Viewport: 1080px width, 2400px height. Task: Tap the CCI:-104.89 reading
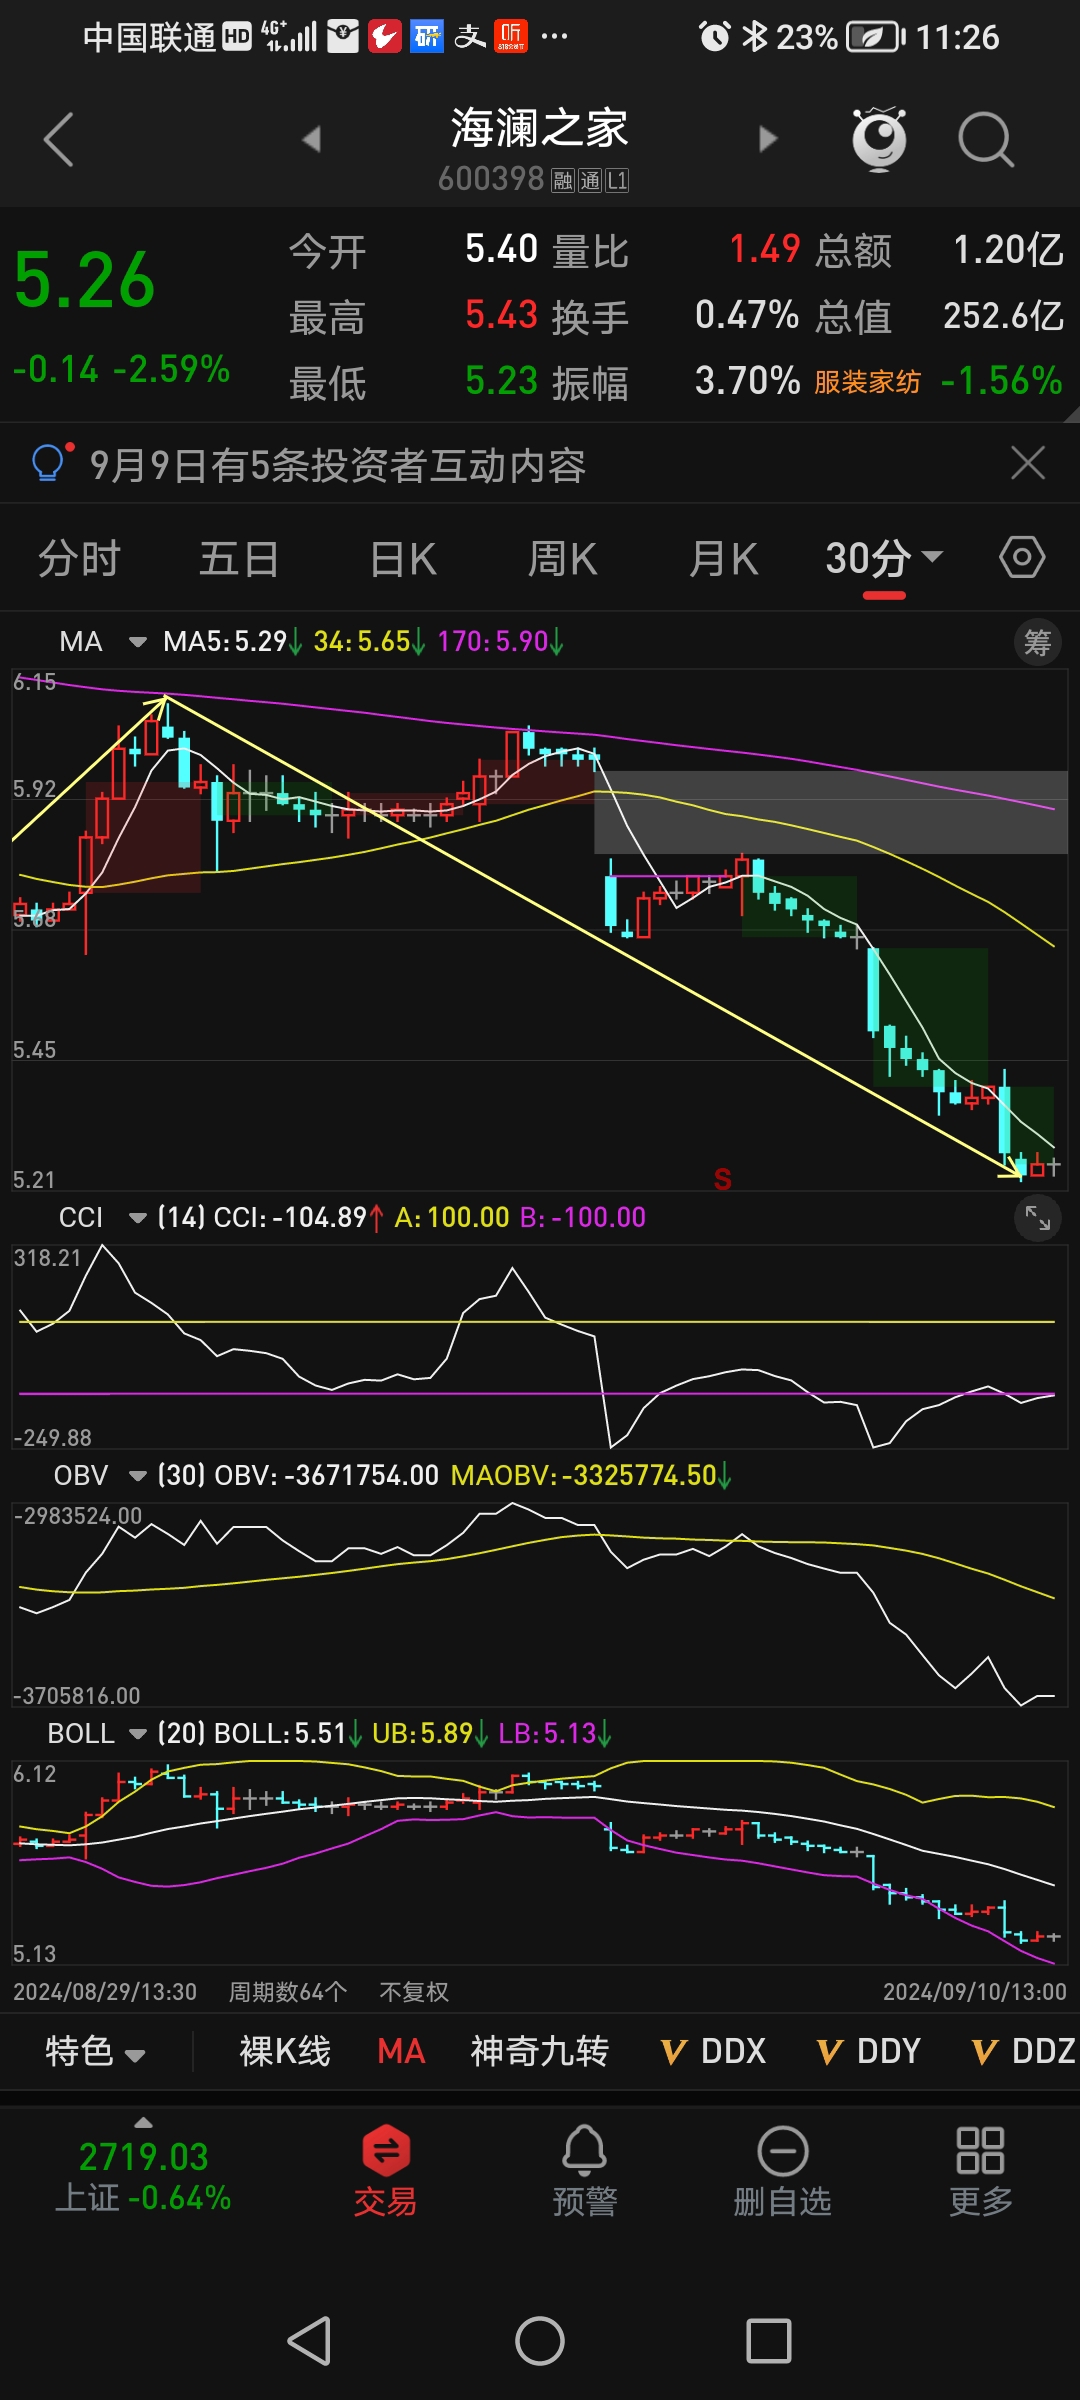[298, 1217]
